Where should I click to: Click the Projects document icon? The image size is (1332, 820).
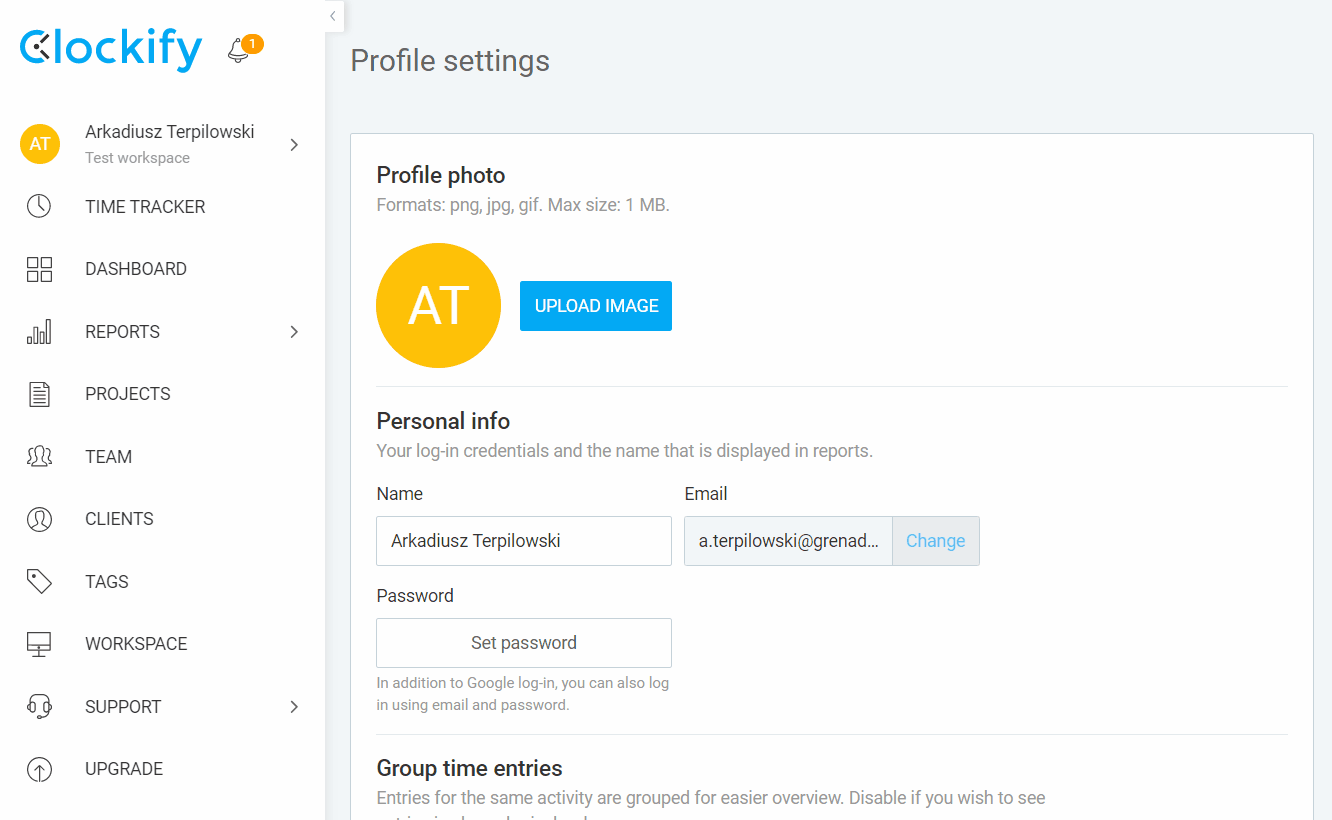pos(39,394)
